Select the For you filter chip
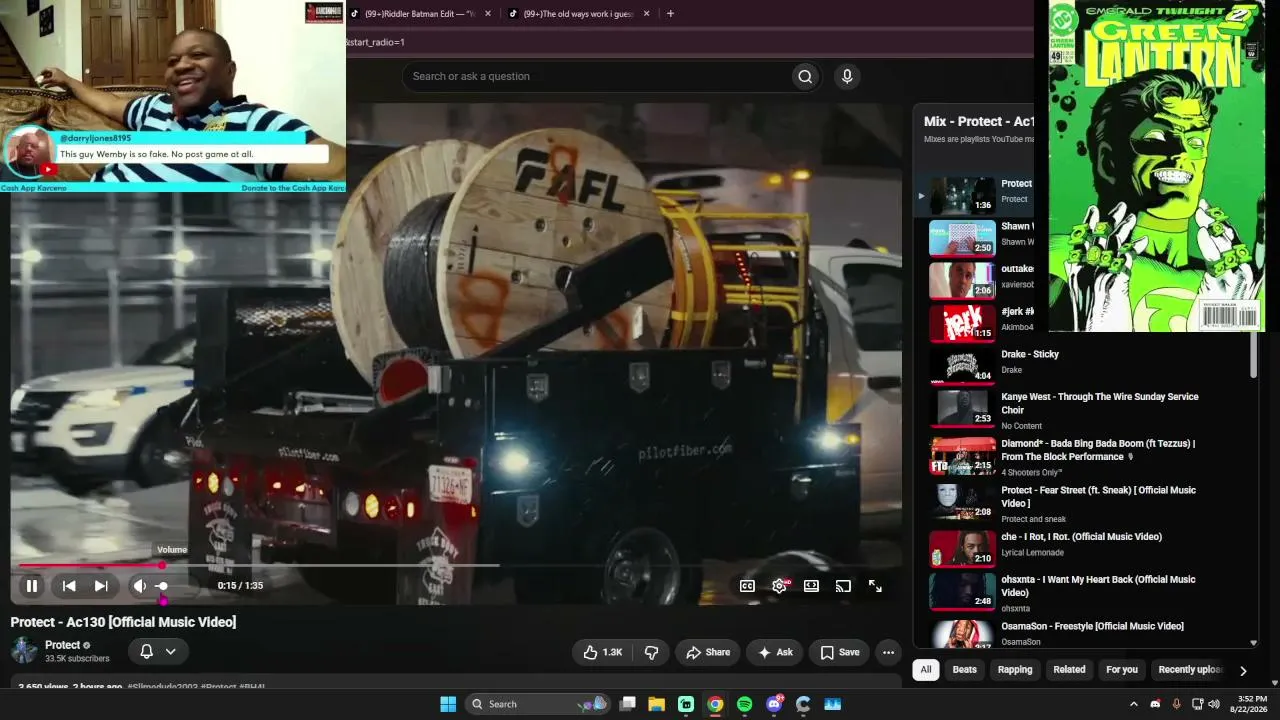The image size is (1280, 720). tap(1122, 670)
